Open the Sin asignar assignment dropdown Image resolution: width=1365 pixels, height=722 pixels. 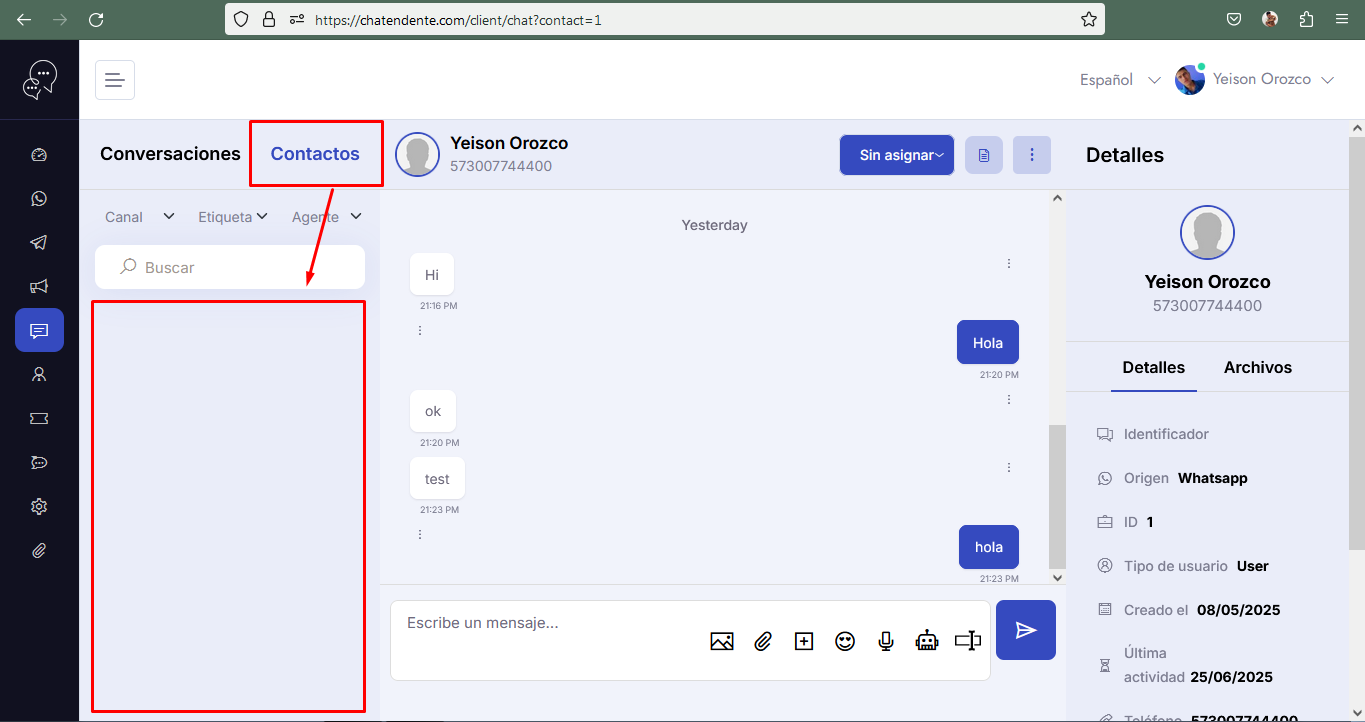click(897, 155)
